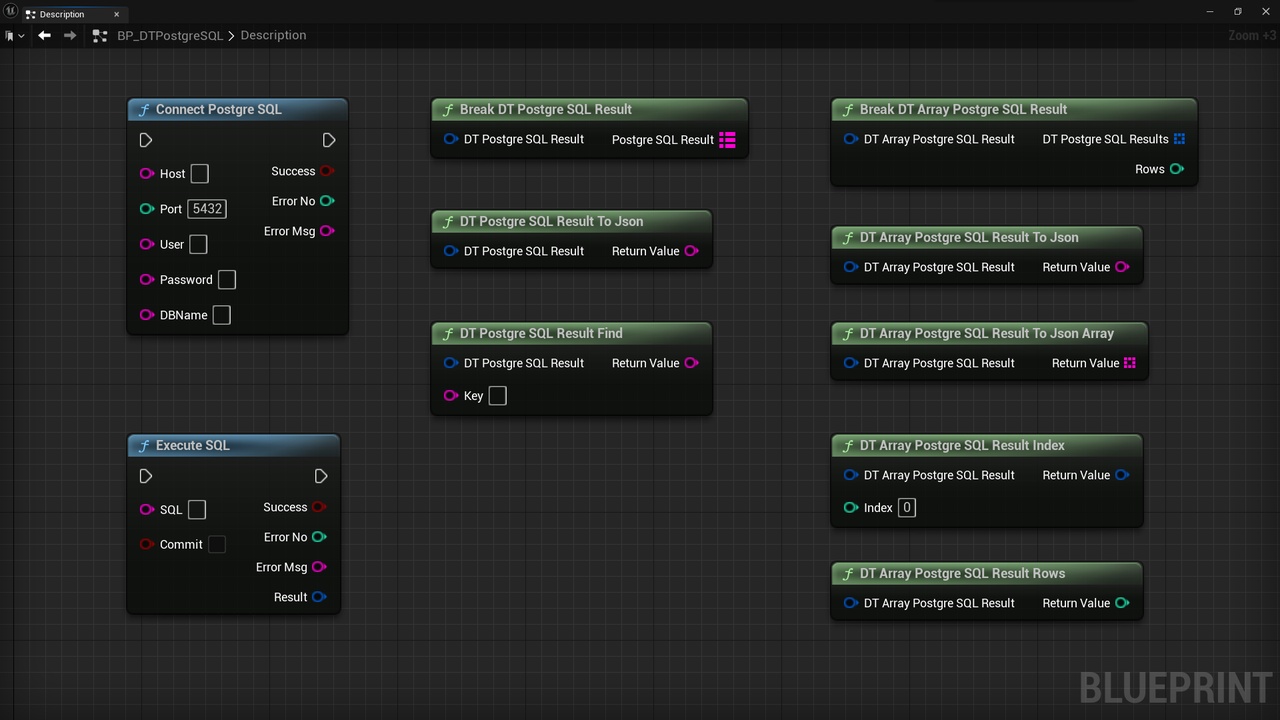The height and width of the screenshot is (720, 1280).
Task: Click the User input pin
Action: 147,244
